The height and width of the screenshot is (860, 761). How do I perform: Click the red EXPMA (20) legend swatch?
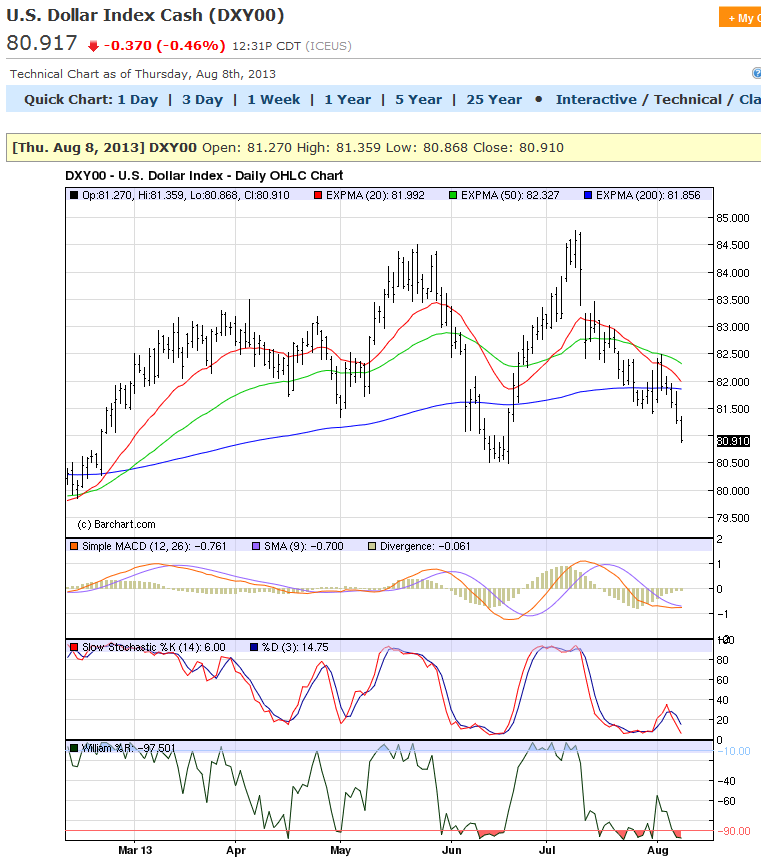coord(318,195)
